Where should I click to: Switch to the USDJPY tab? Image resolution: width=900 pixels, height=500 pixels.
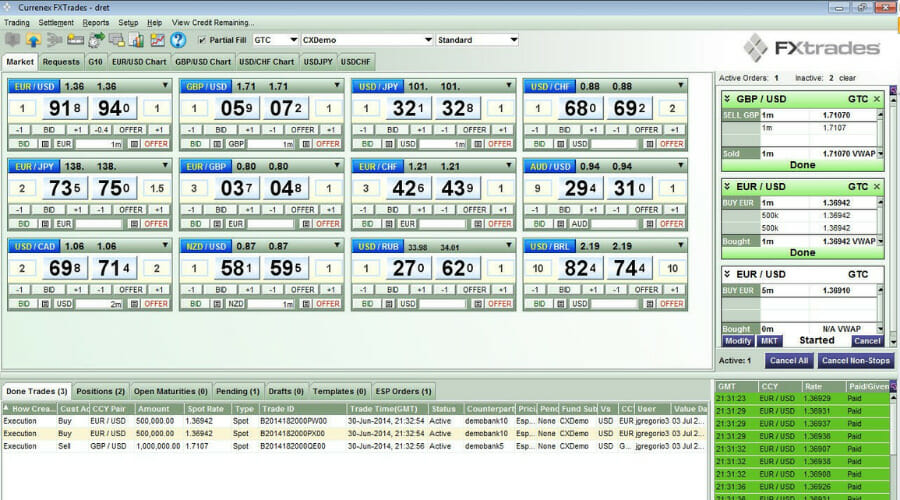[x=318, y=62]
